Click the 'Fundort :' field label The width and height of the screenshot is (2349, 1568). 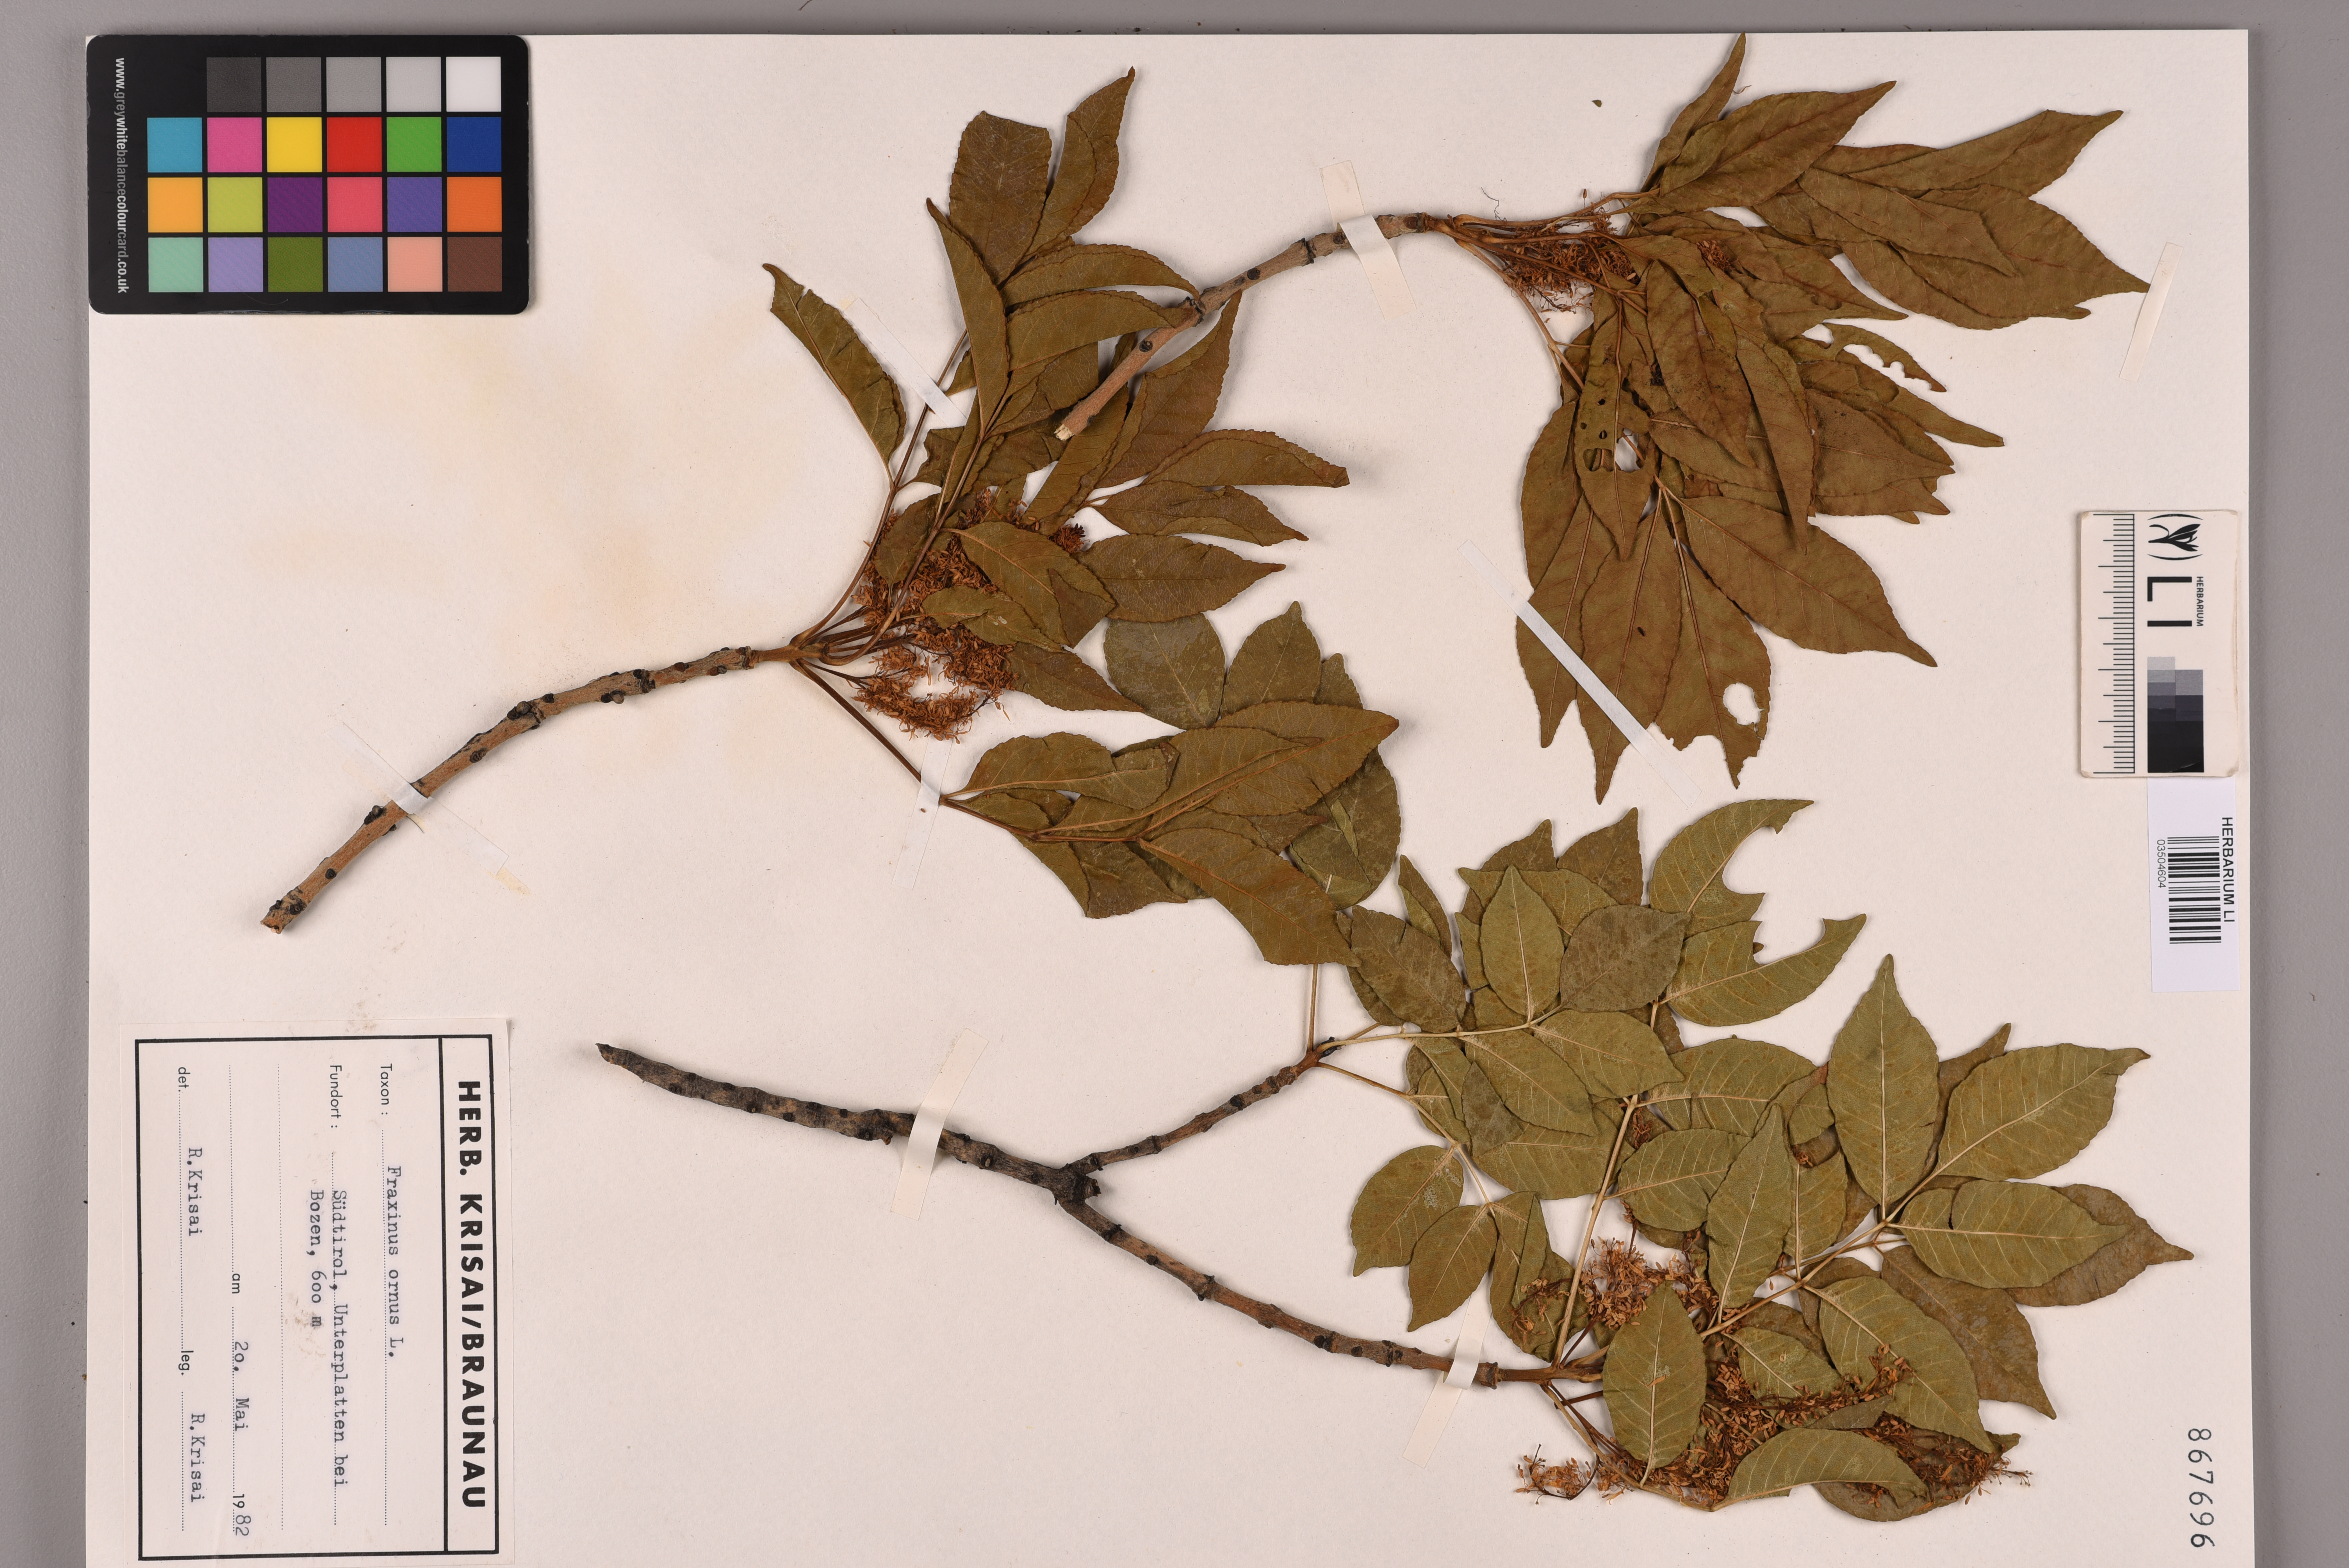pyautogui.click(x=336, y=1097)
